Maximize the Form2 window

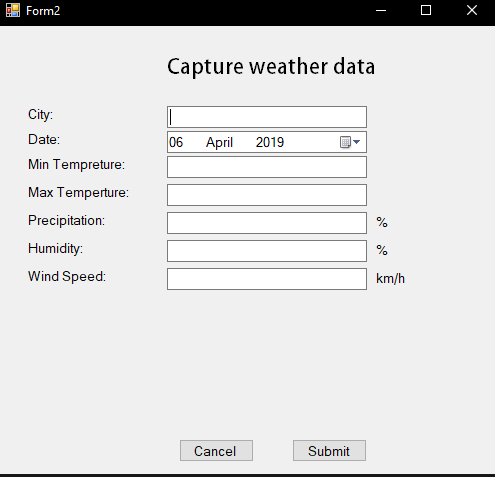coord(426,10)
